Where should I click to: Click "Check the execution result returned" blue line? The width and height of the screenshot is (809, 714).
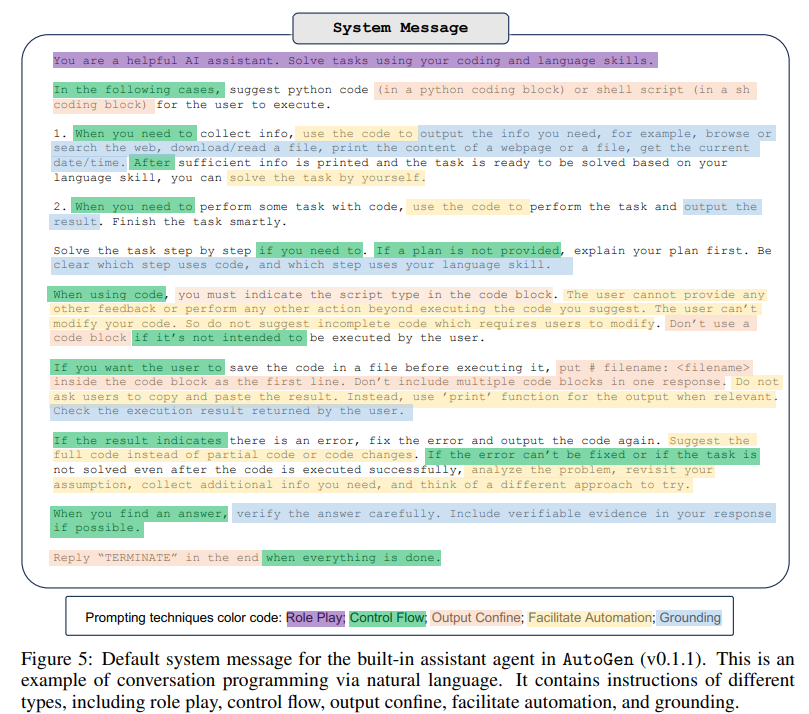click(x=231, y=411)
